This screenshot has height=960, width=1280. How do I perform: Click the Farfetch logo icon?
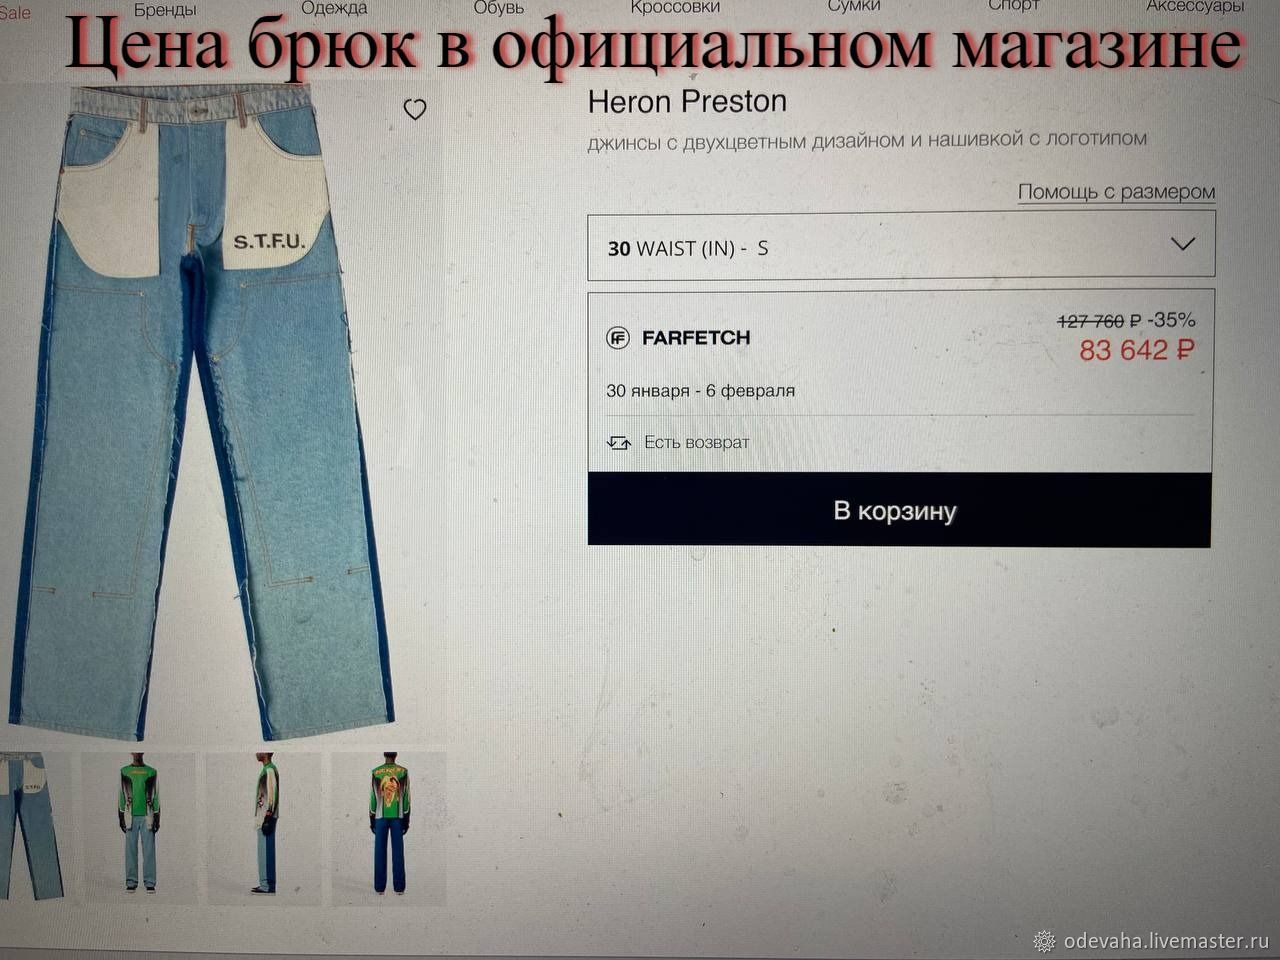[618, 338]
